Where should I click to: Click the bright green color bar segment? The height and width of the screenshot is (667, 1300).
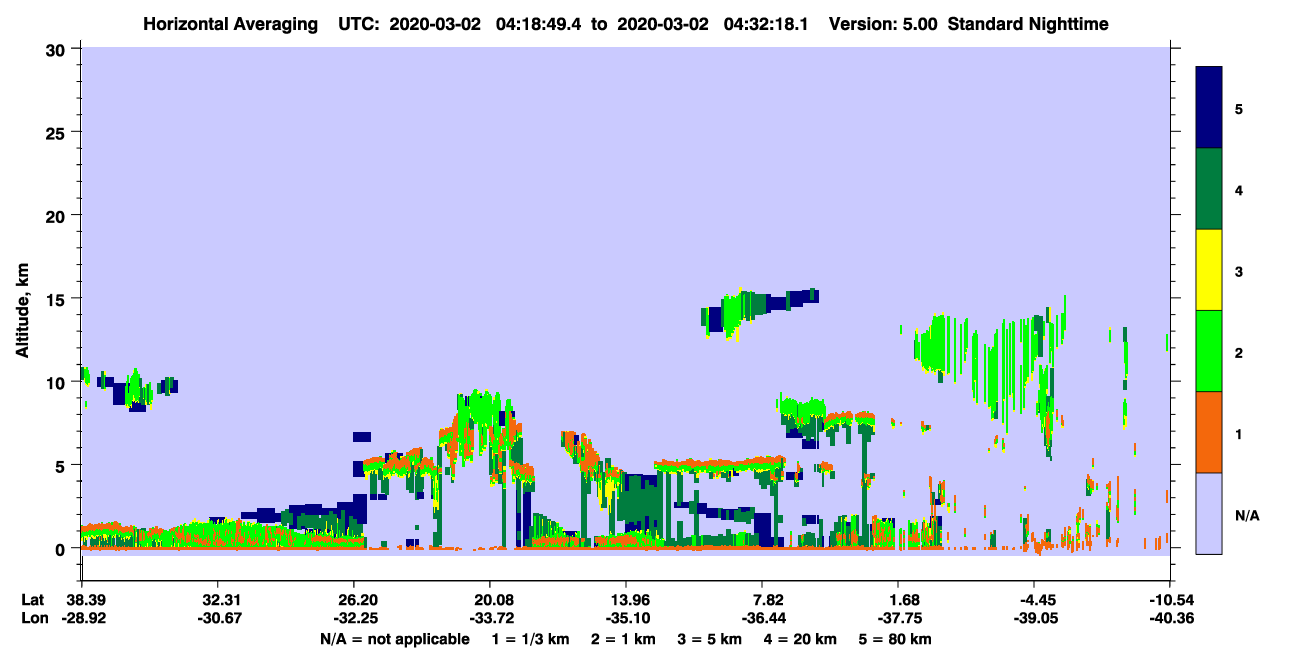coord(1209,351)
